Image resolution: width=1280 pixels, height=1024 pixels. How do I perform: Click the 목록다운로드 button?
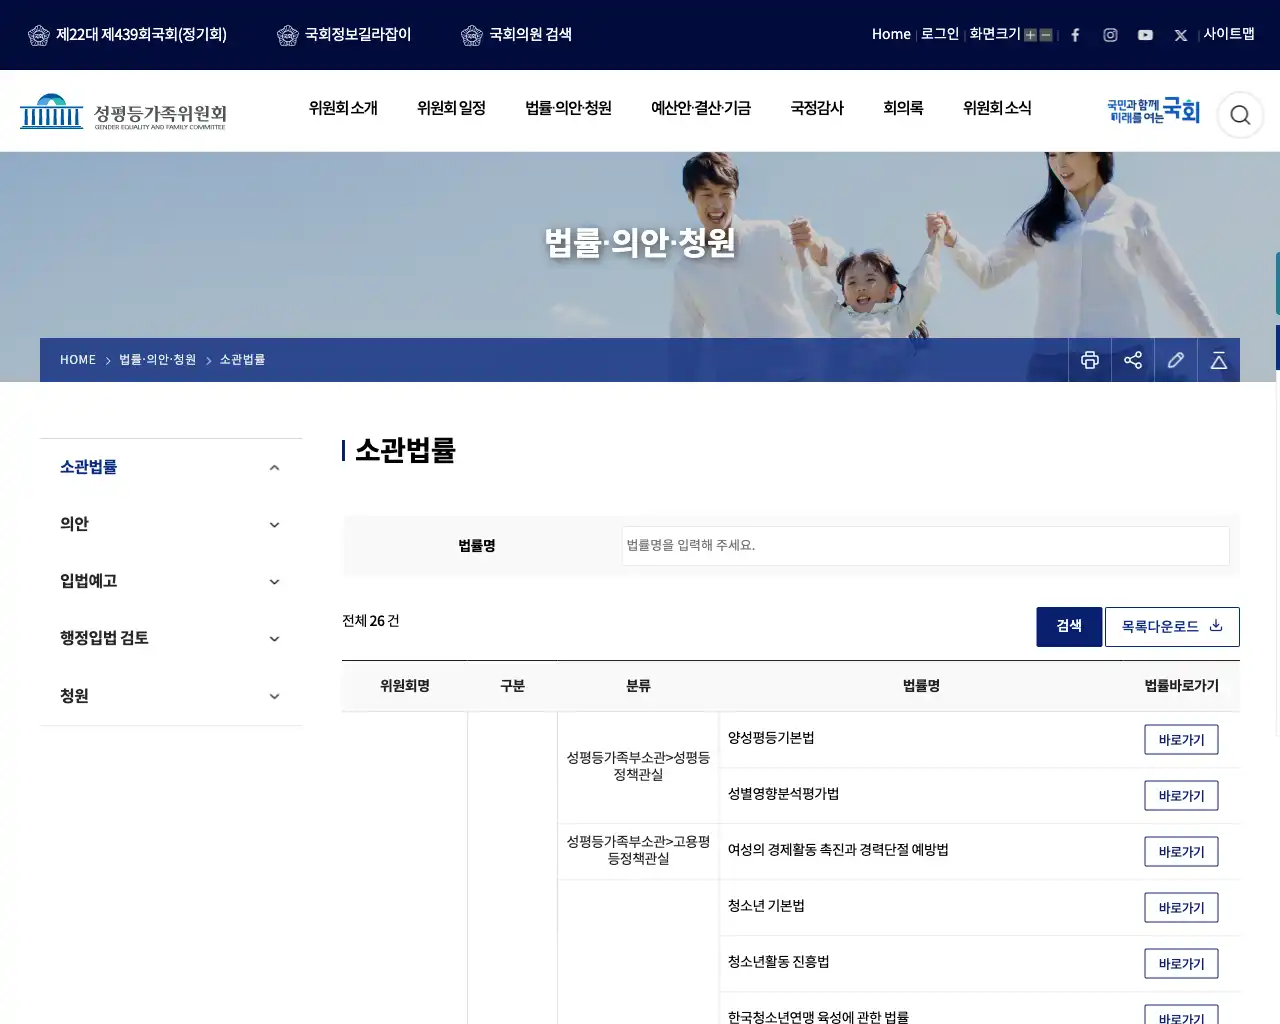[x=1172, y=627]
